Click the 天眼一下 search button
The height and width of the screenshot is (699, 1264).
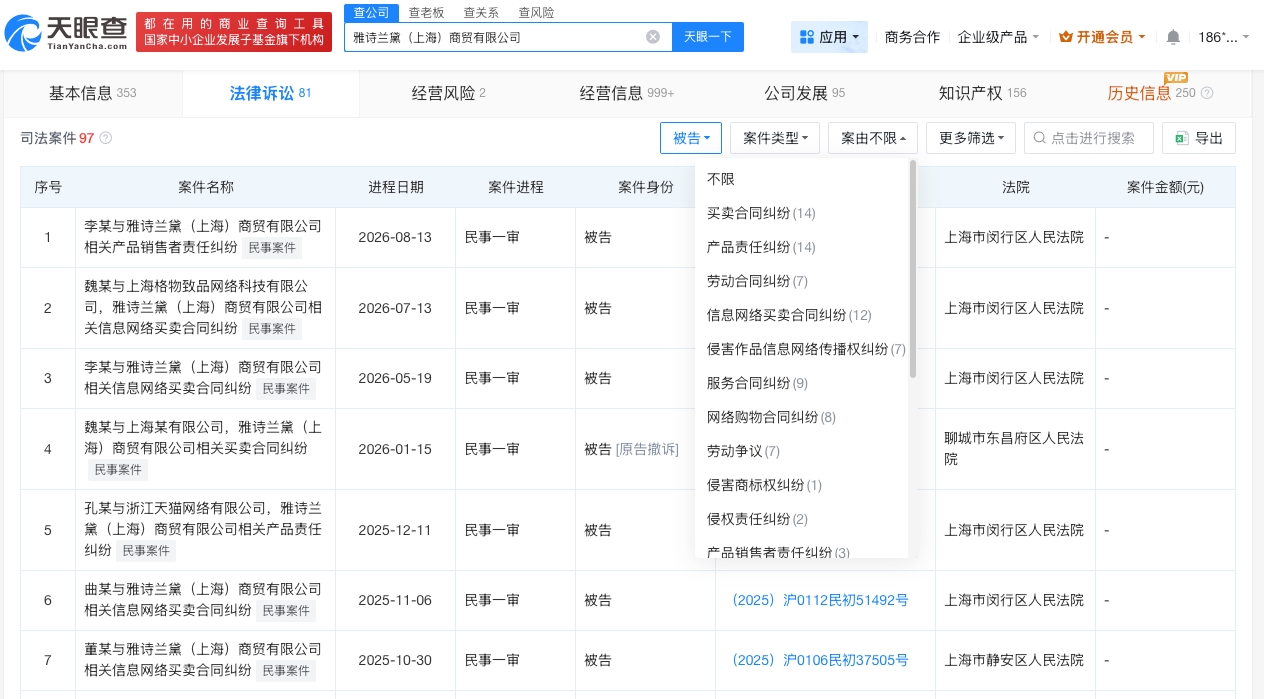click(x=708, y=37)
